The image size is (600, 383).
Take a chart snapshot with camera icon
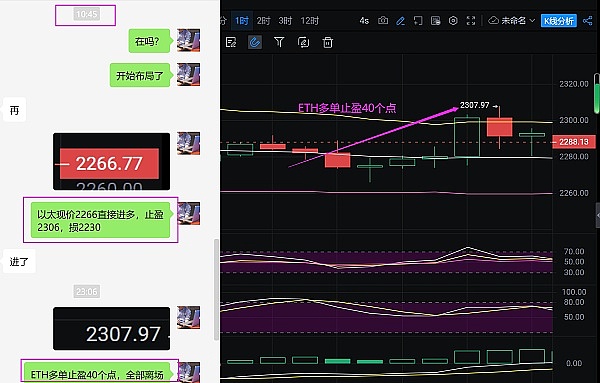383,21
